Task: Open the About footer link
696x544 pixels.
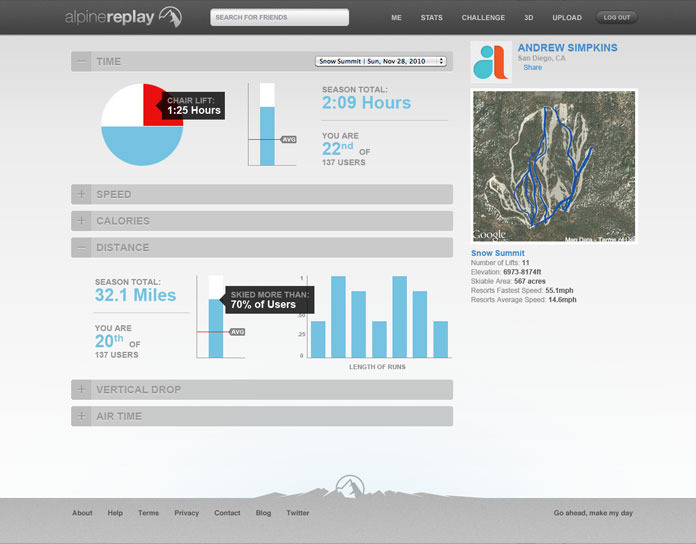Action: [x=83, y=513]
